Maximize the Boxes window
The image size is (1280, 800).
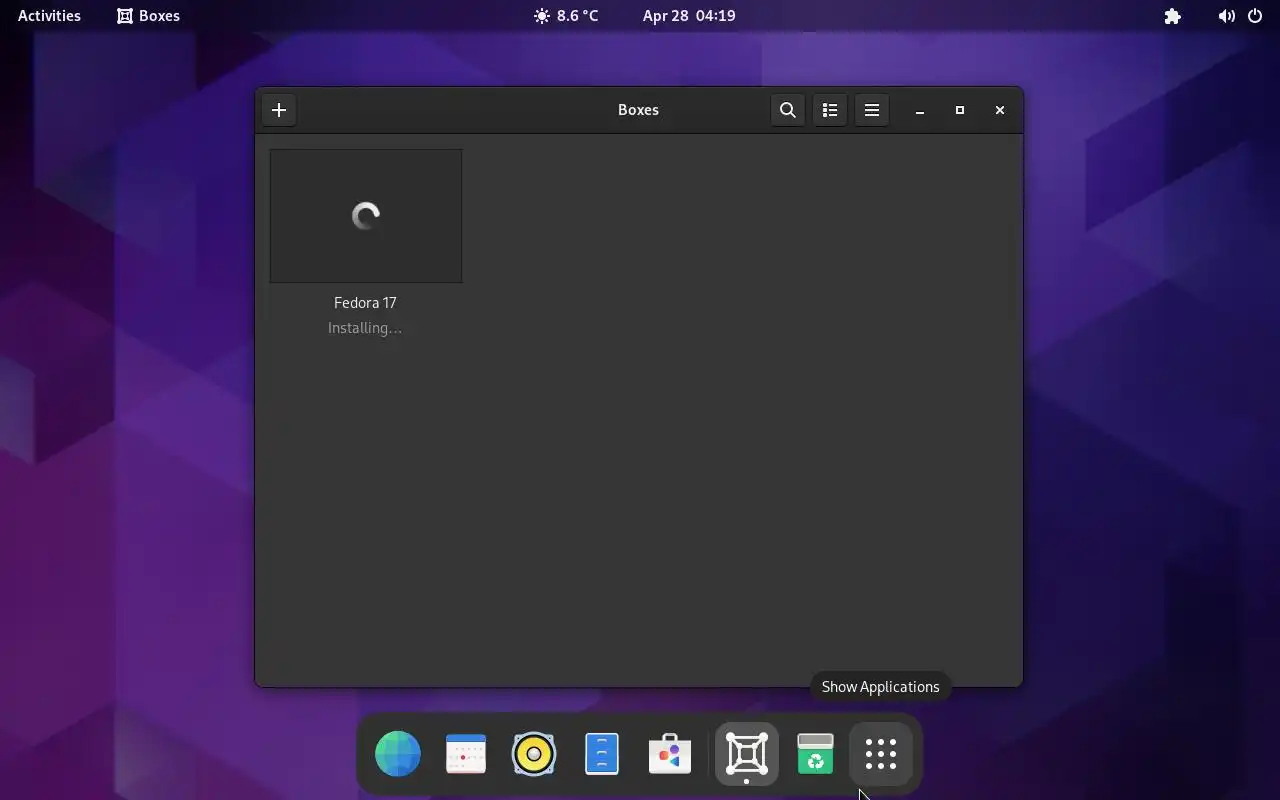[x=959, y=110]
